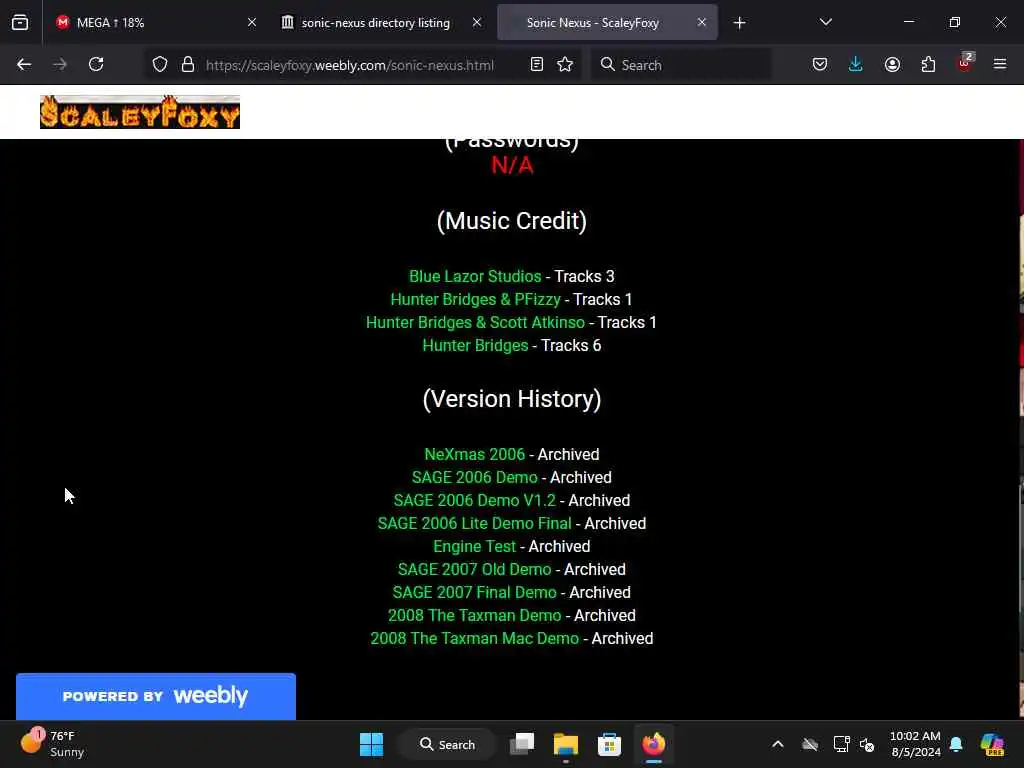
Task: Click Powered by Weebly banner
Action: pos(155,696)
